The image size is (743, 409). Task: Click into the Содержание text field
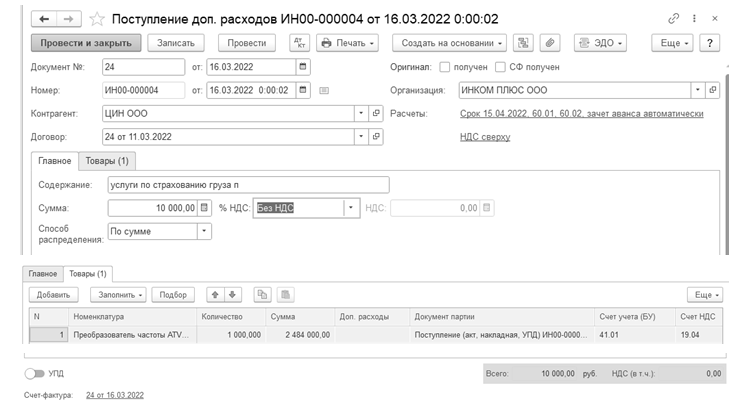point(248,185)
